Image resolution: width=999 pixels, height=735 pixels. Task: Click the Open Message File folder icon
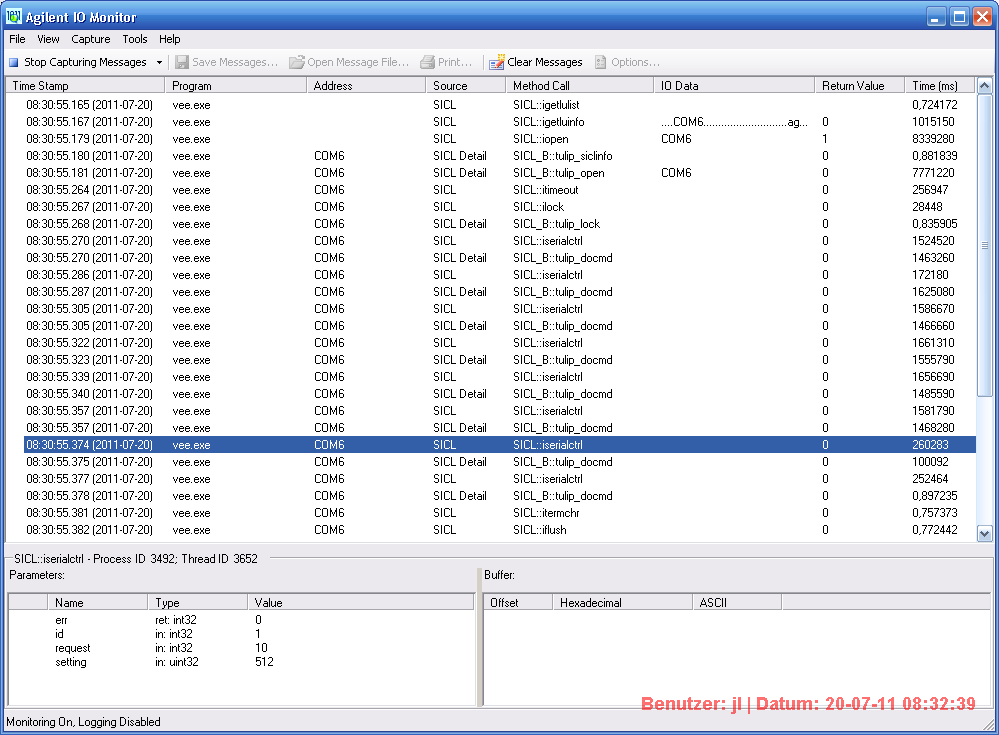click(x=297, y=62)
